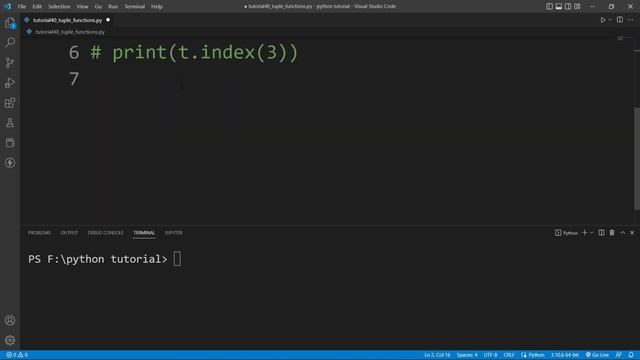Start Go Live server

[597, 355]
